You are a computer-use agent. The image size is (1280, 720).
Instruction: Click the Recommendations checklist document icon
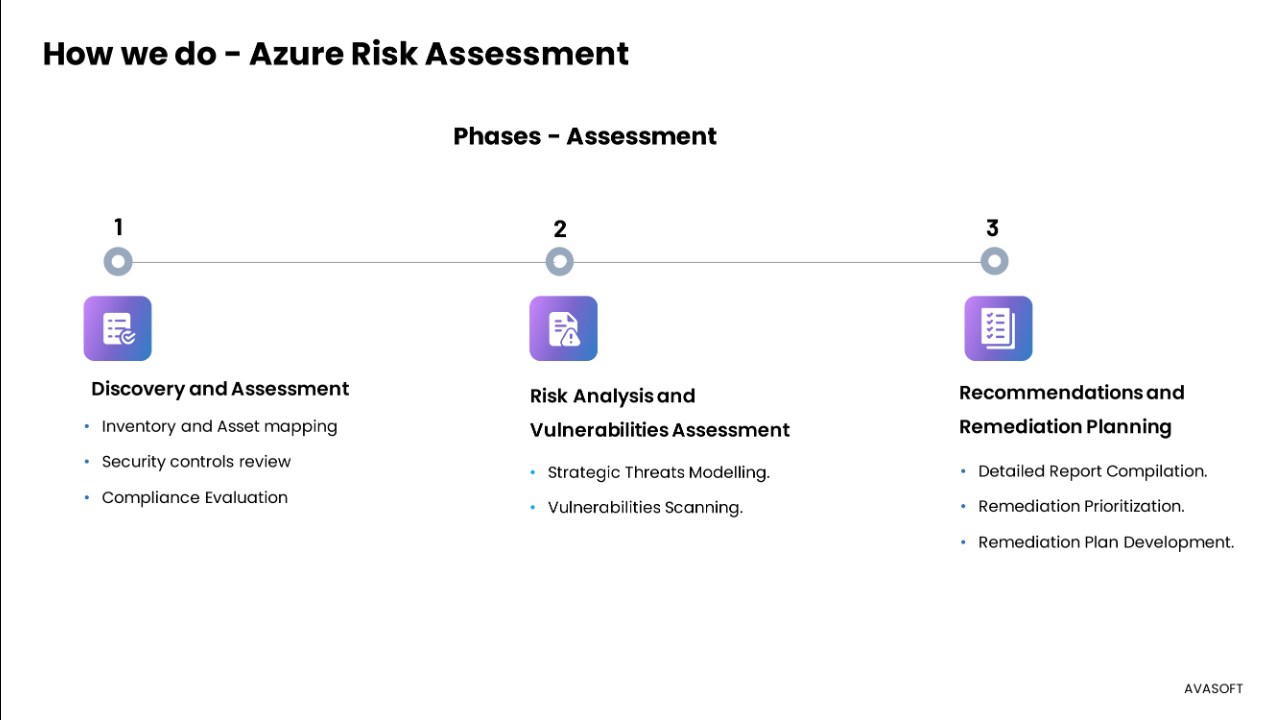(998, 328)
